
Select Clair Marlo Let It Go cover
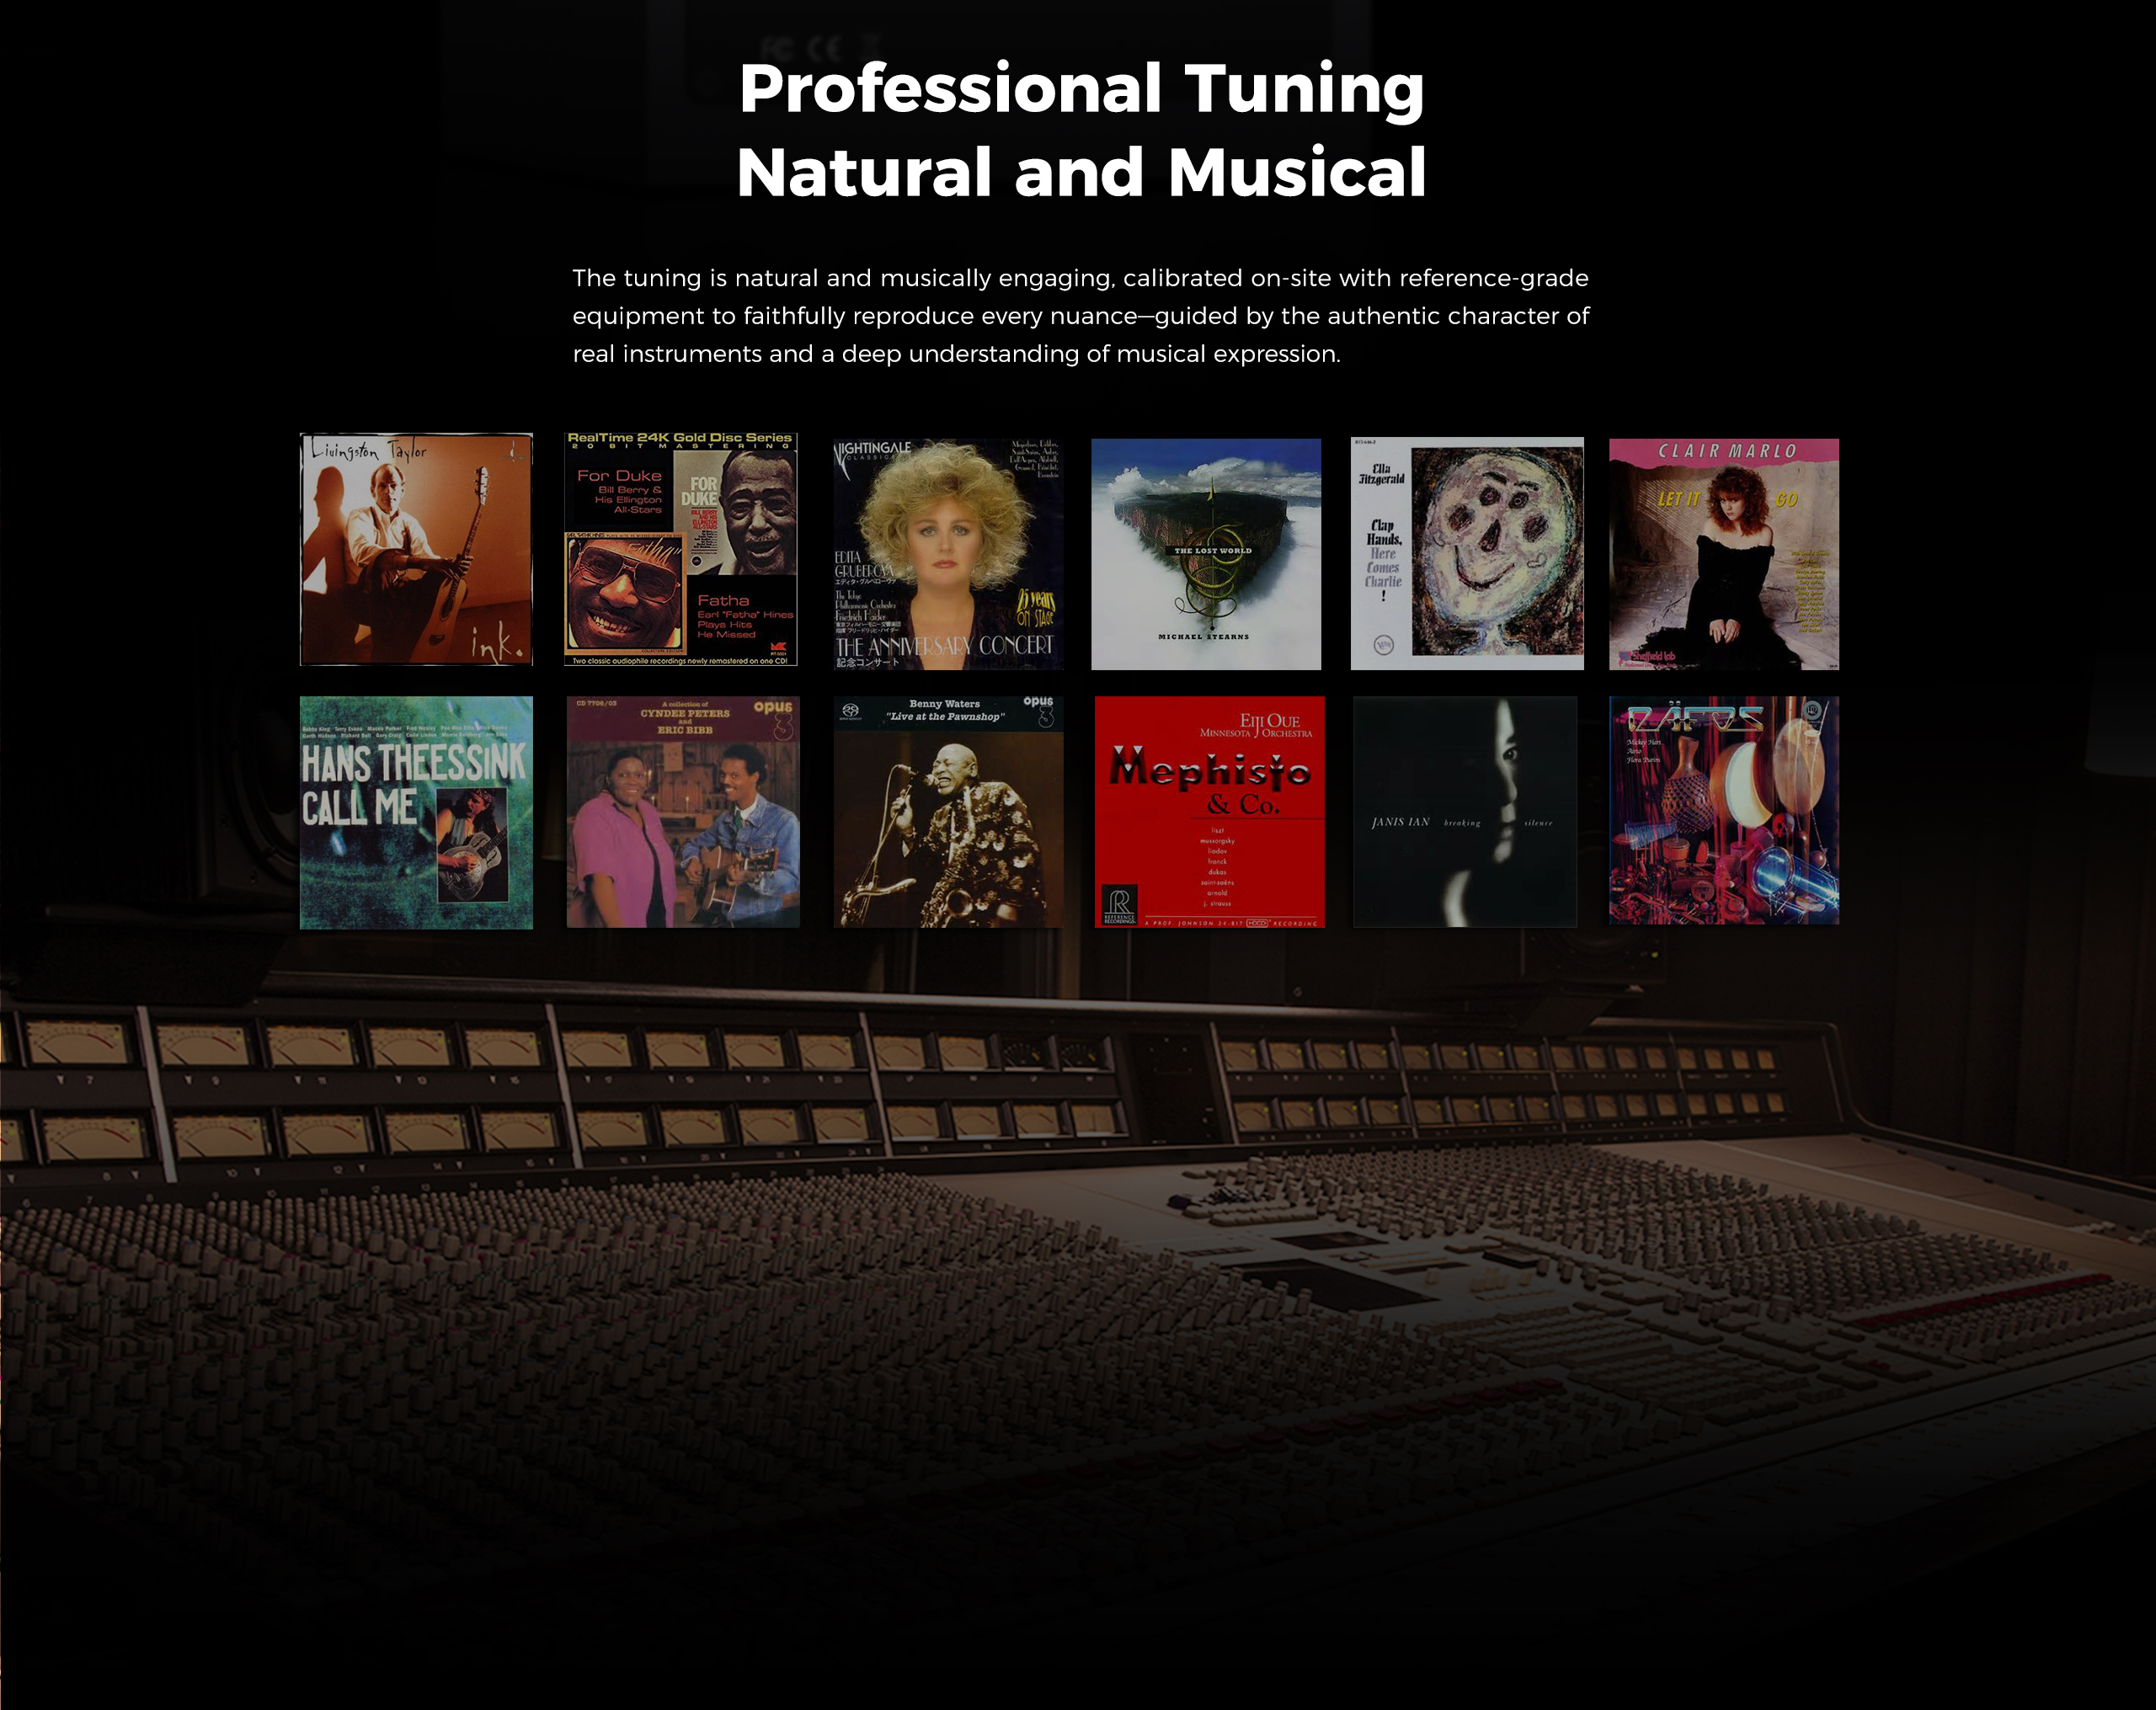click(1724, 554)
